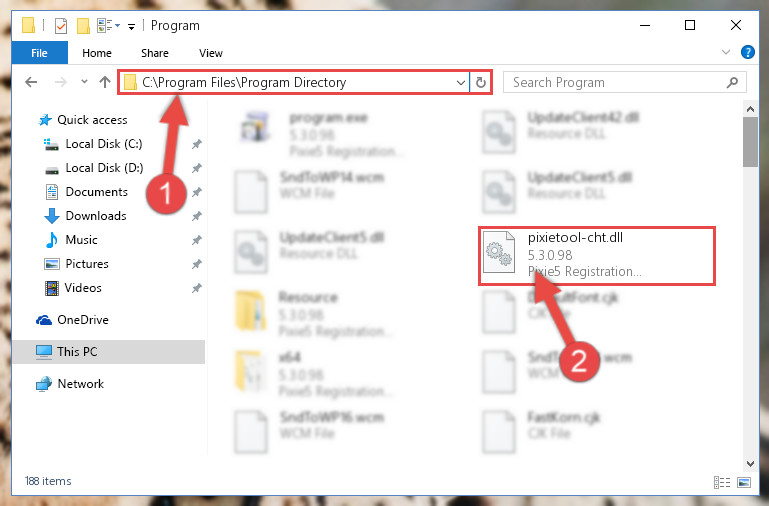769x506 pixels.
Task: Open the Help question mark icon
Action: pyautogui.click(x=747, y=52)
